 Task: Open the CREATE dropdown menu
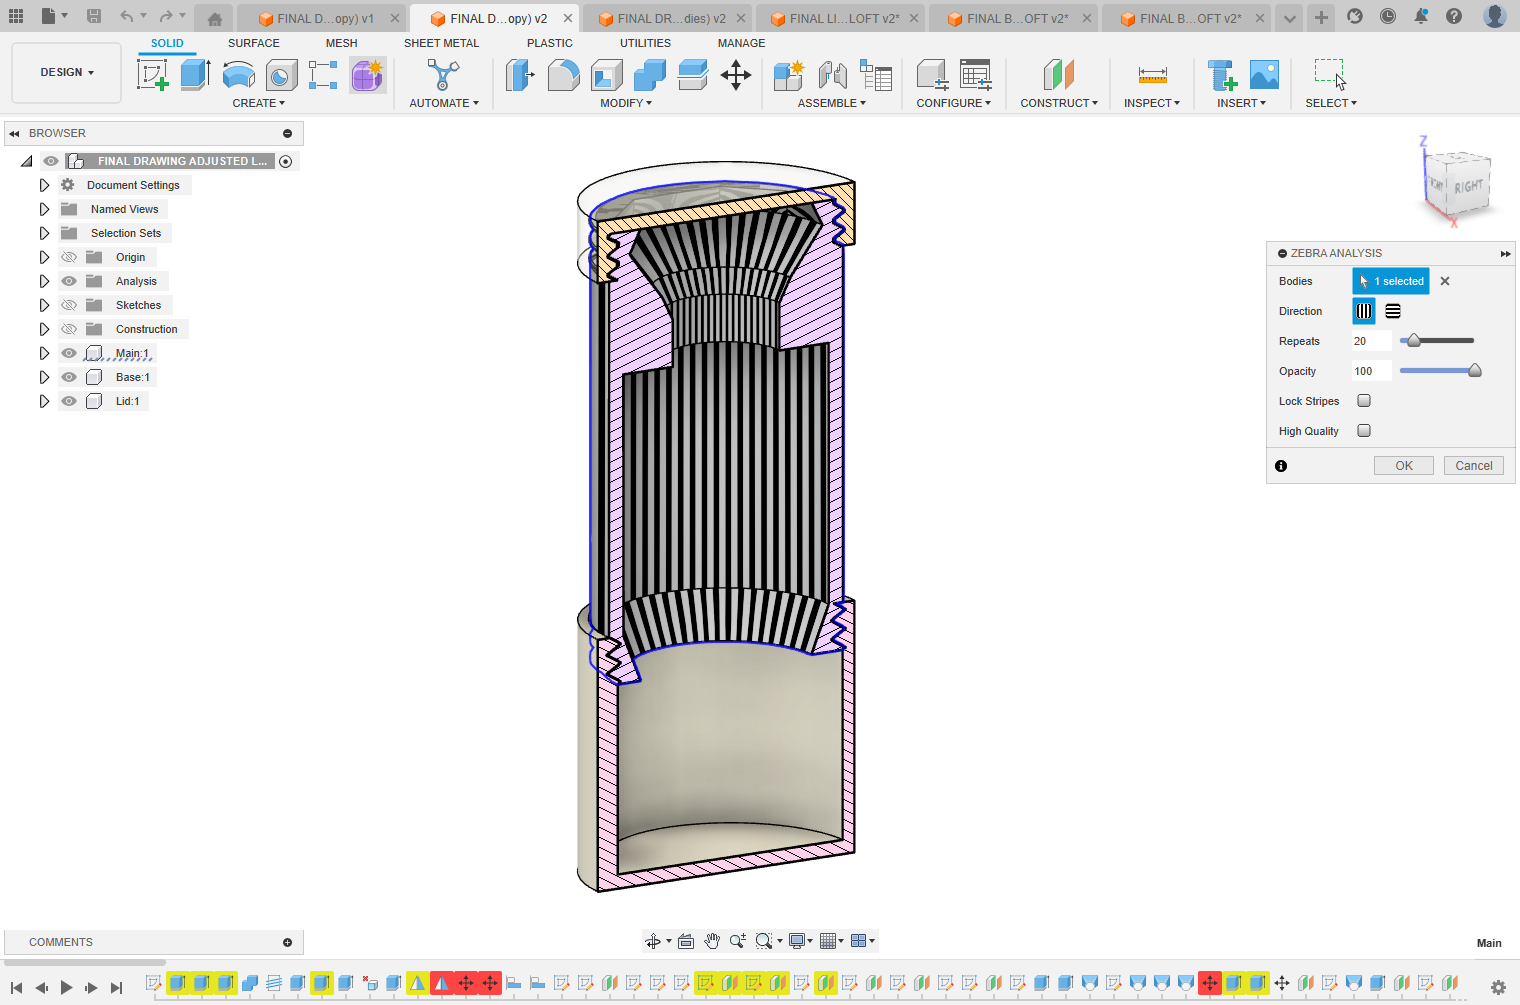[259, 103]
